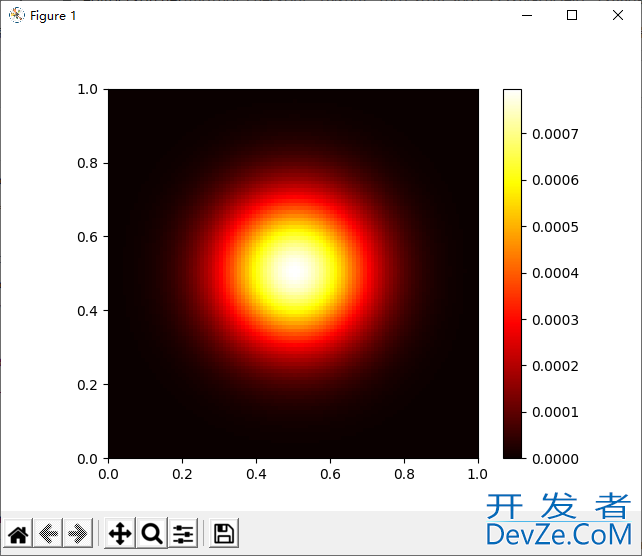Save the figure with the floppy disk icon

pyautogui.click(x=224, y=534)
